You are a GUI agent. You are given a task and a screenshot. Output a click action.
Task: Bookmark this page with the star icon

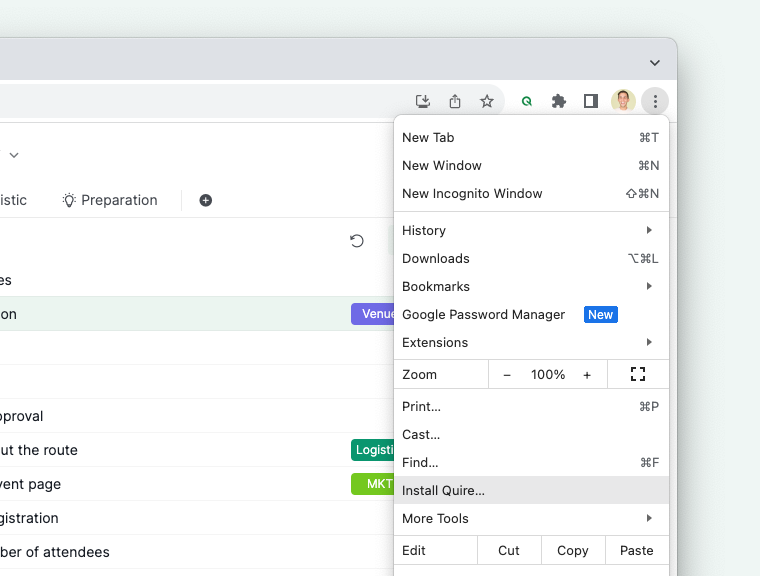click(487, 101)
